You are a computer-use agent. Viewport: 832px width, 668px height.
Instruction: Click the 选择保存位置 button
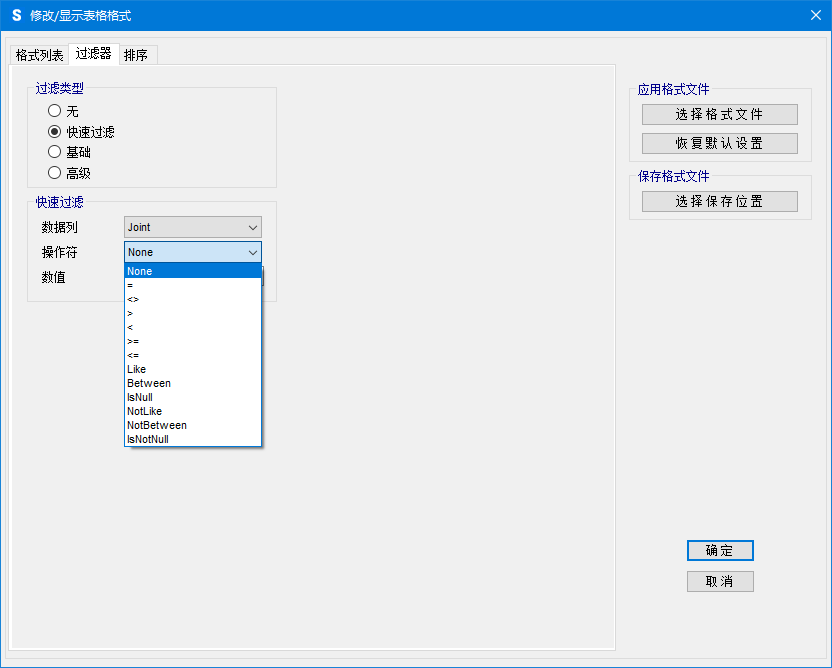pyautogui.click(x=719, y=201)
